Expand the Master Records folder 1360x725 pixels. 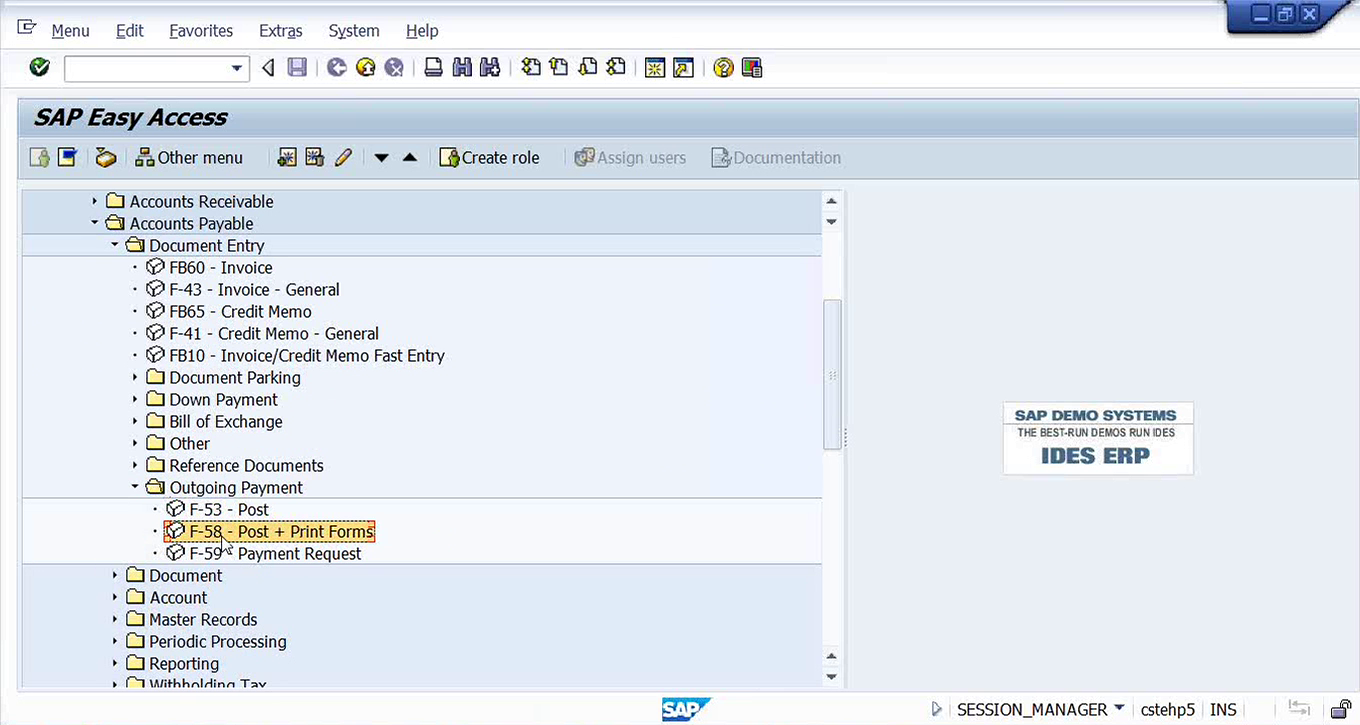pyautogui.click(x=115, y=619)
